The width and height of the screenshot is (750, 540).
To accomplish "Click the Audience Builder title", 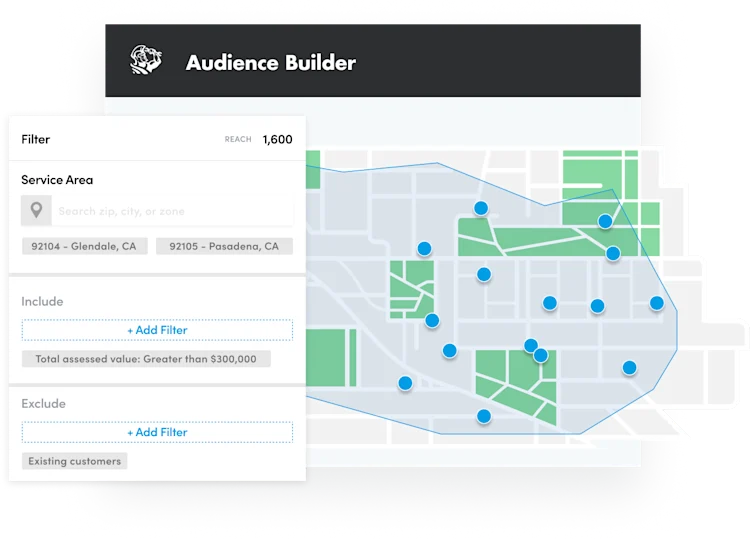I will coord(271,63).
